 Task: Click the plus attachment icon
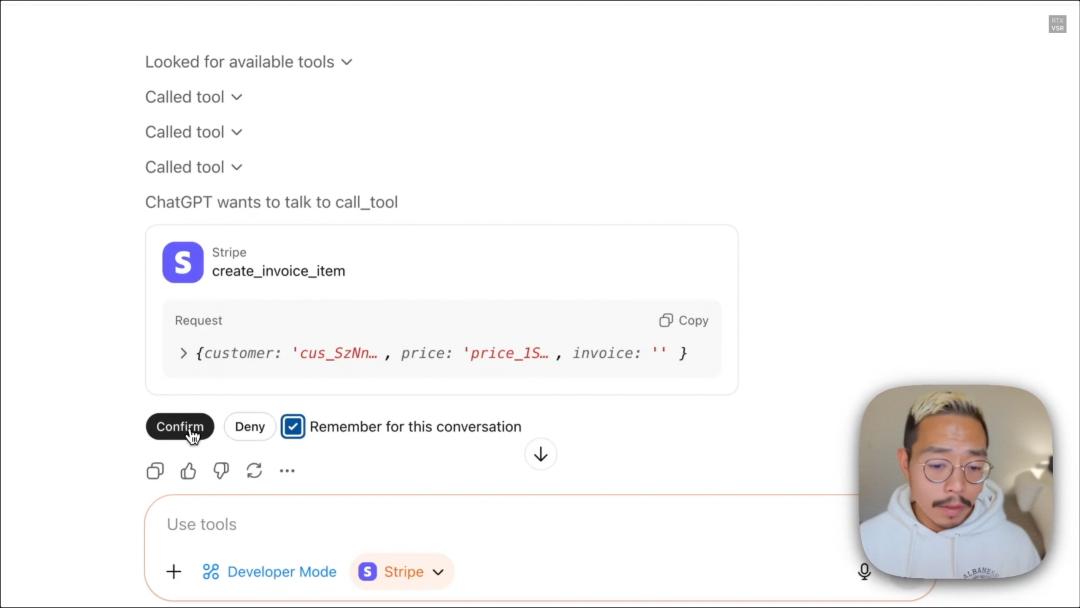(174, 572)
